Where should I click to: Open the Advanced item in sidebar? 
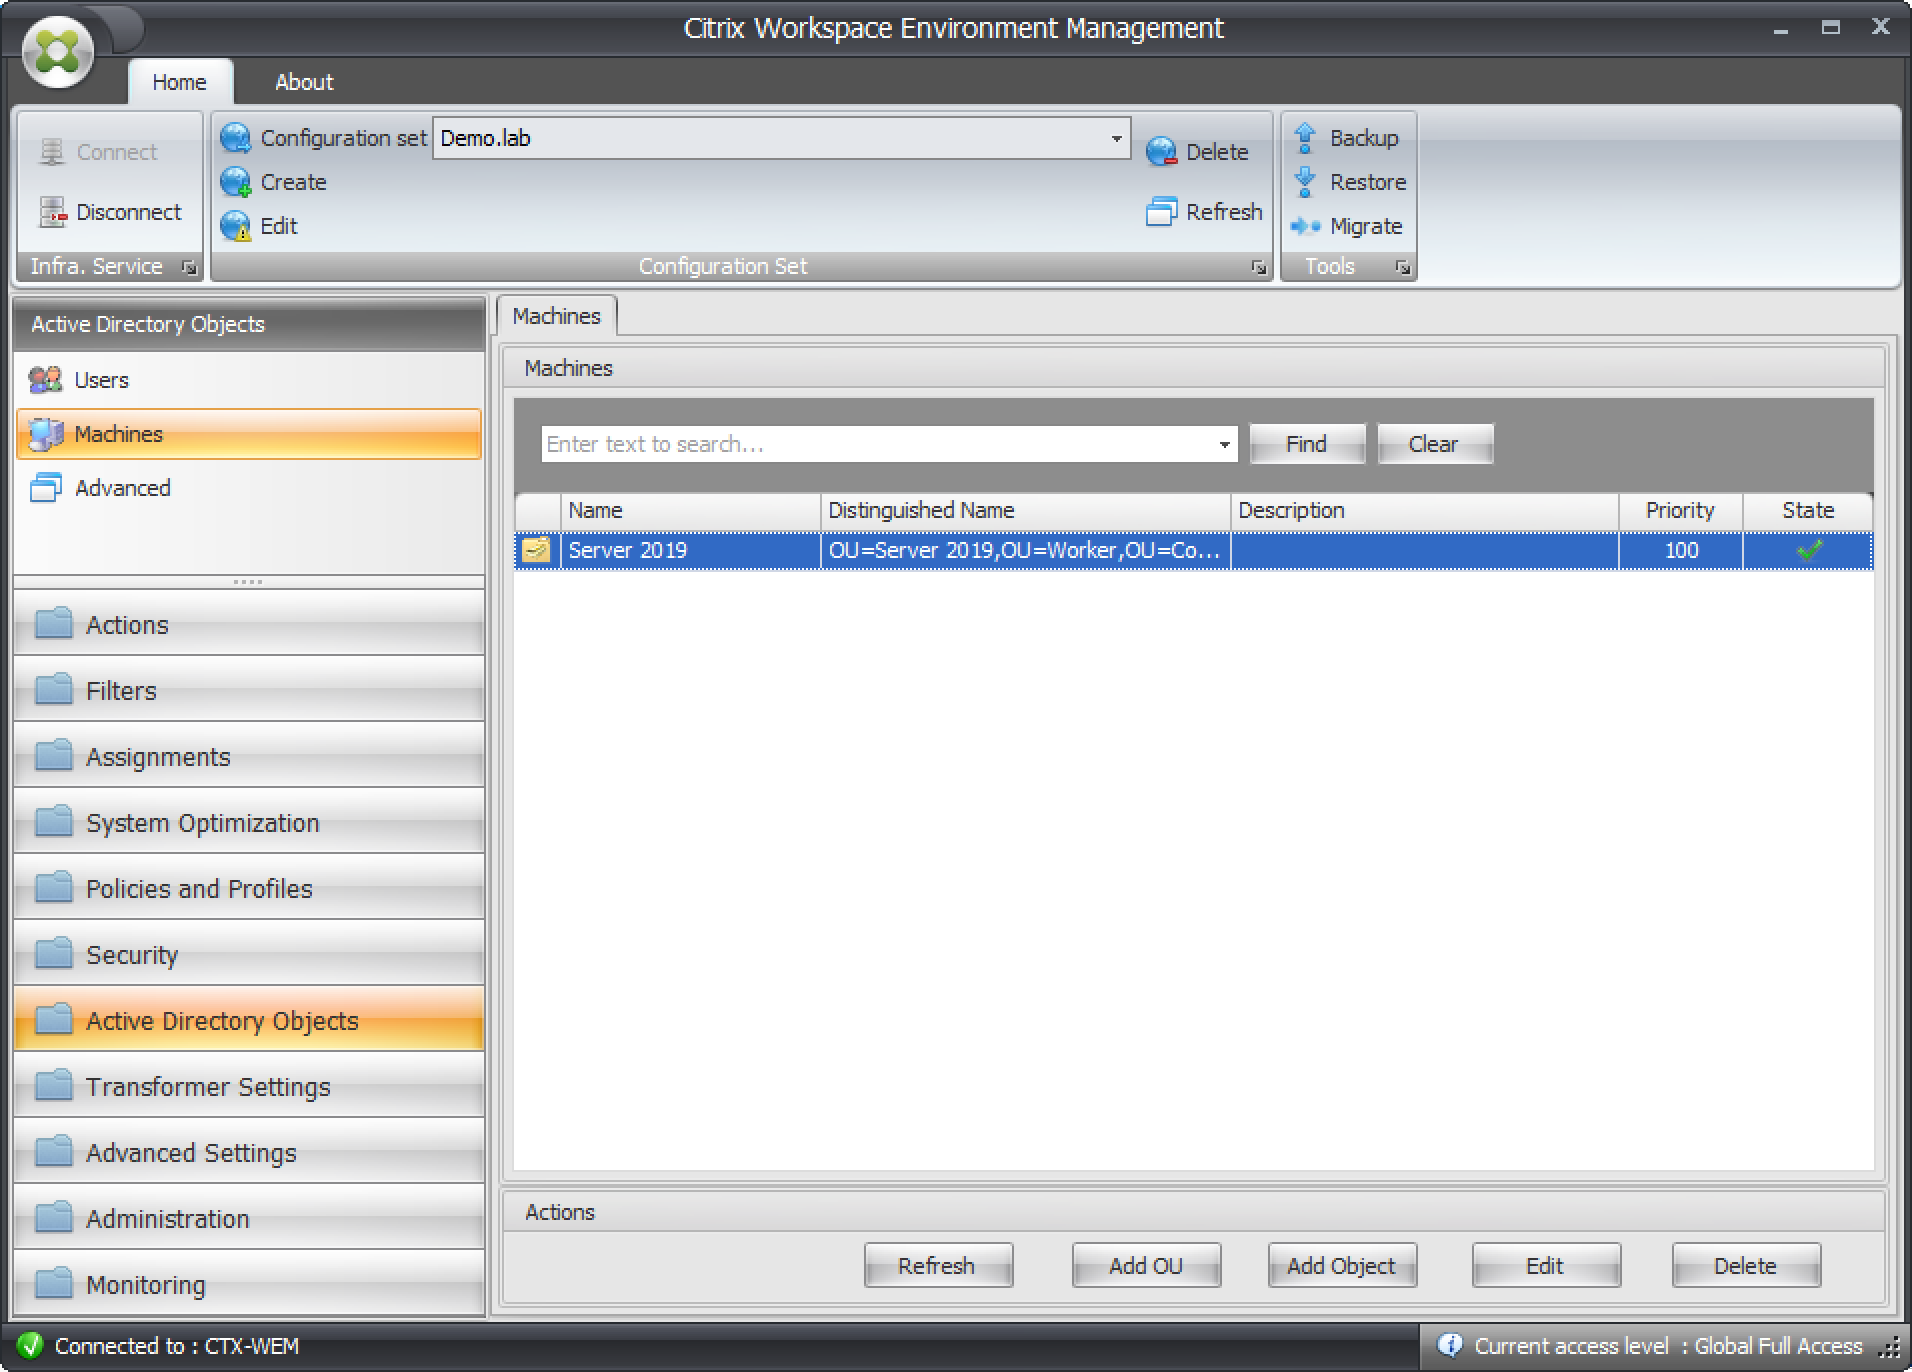click(122, 488)
